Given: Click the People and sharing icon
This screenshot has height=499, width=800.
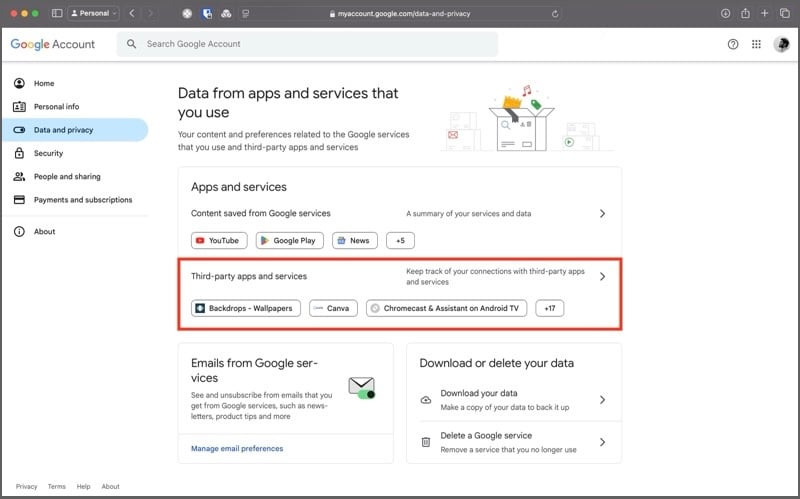Looking at the screenshot, I should pos(19,177).
